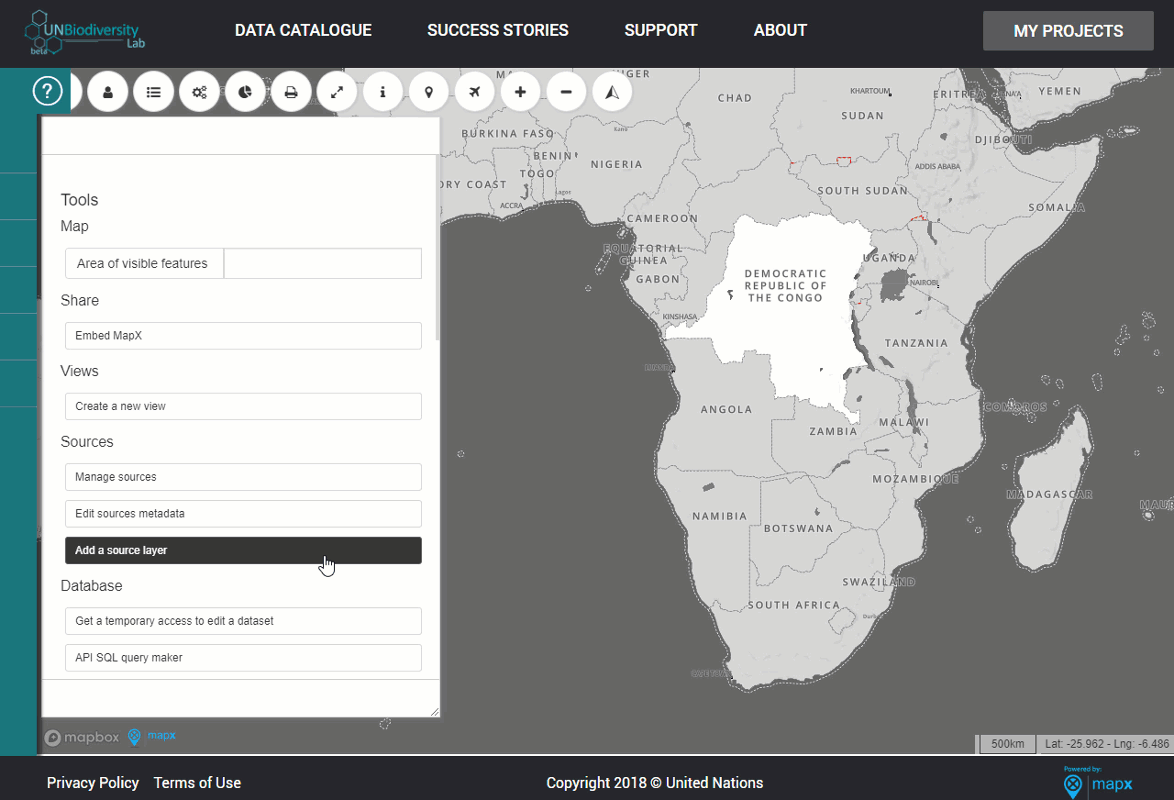Click Get a temporary access to edit a dataset
The image size is (1174, 800).
pos(243,621)
